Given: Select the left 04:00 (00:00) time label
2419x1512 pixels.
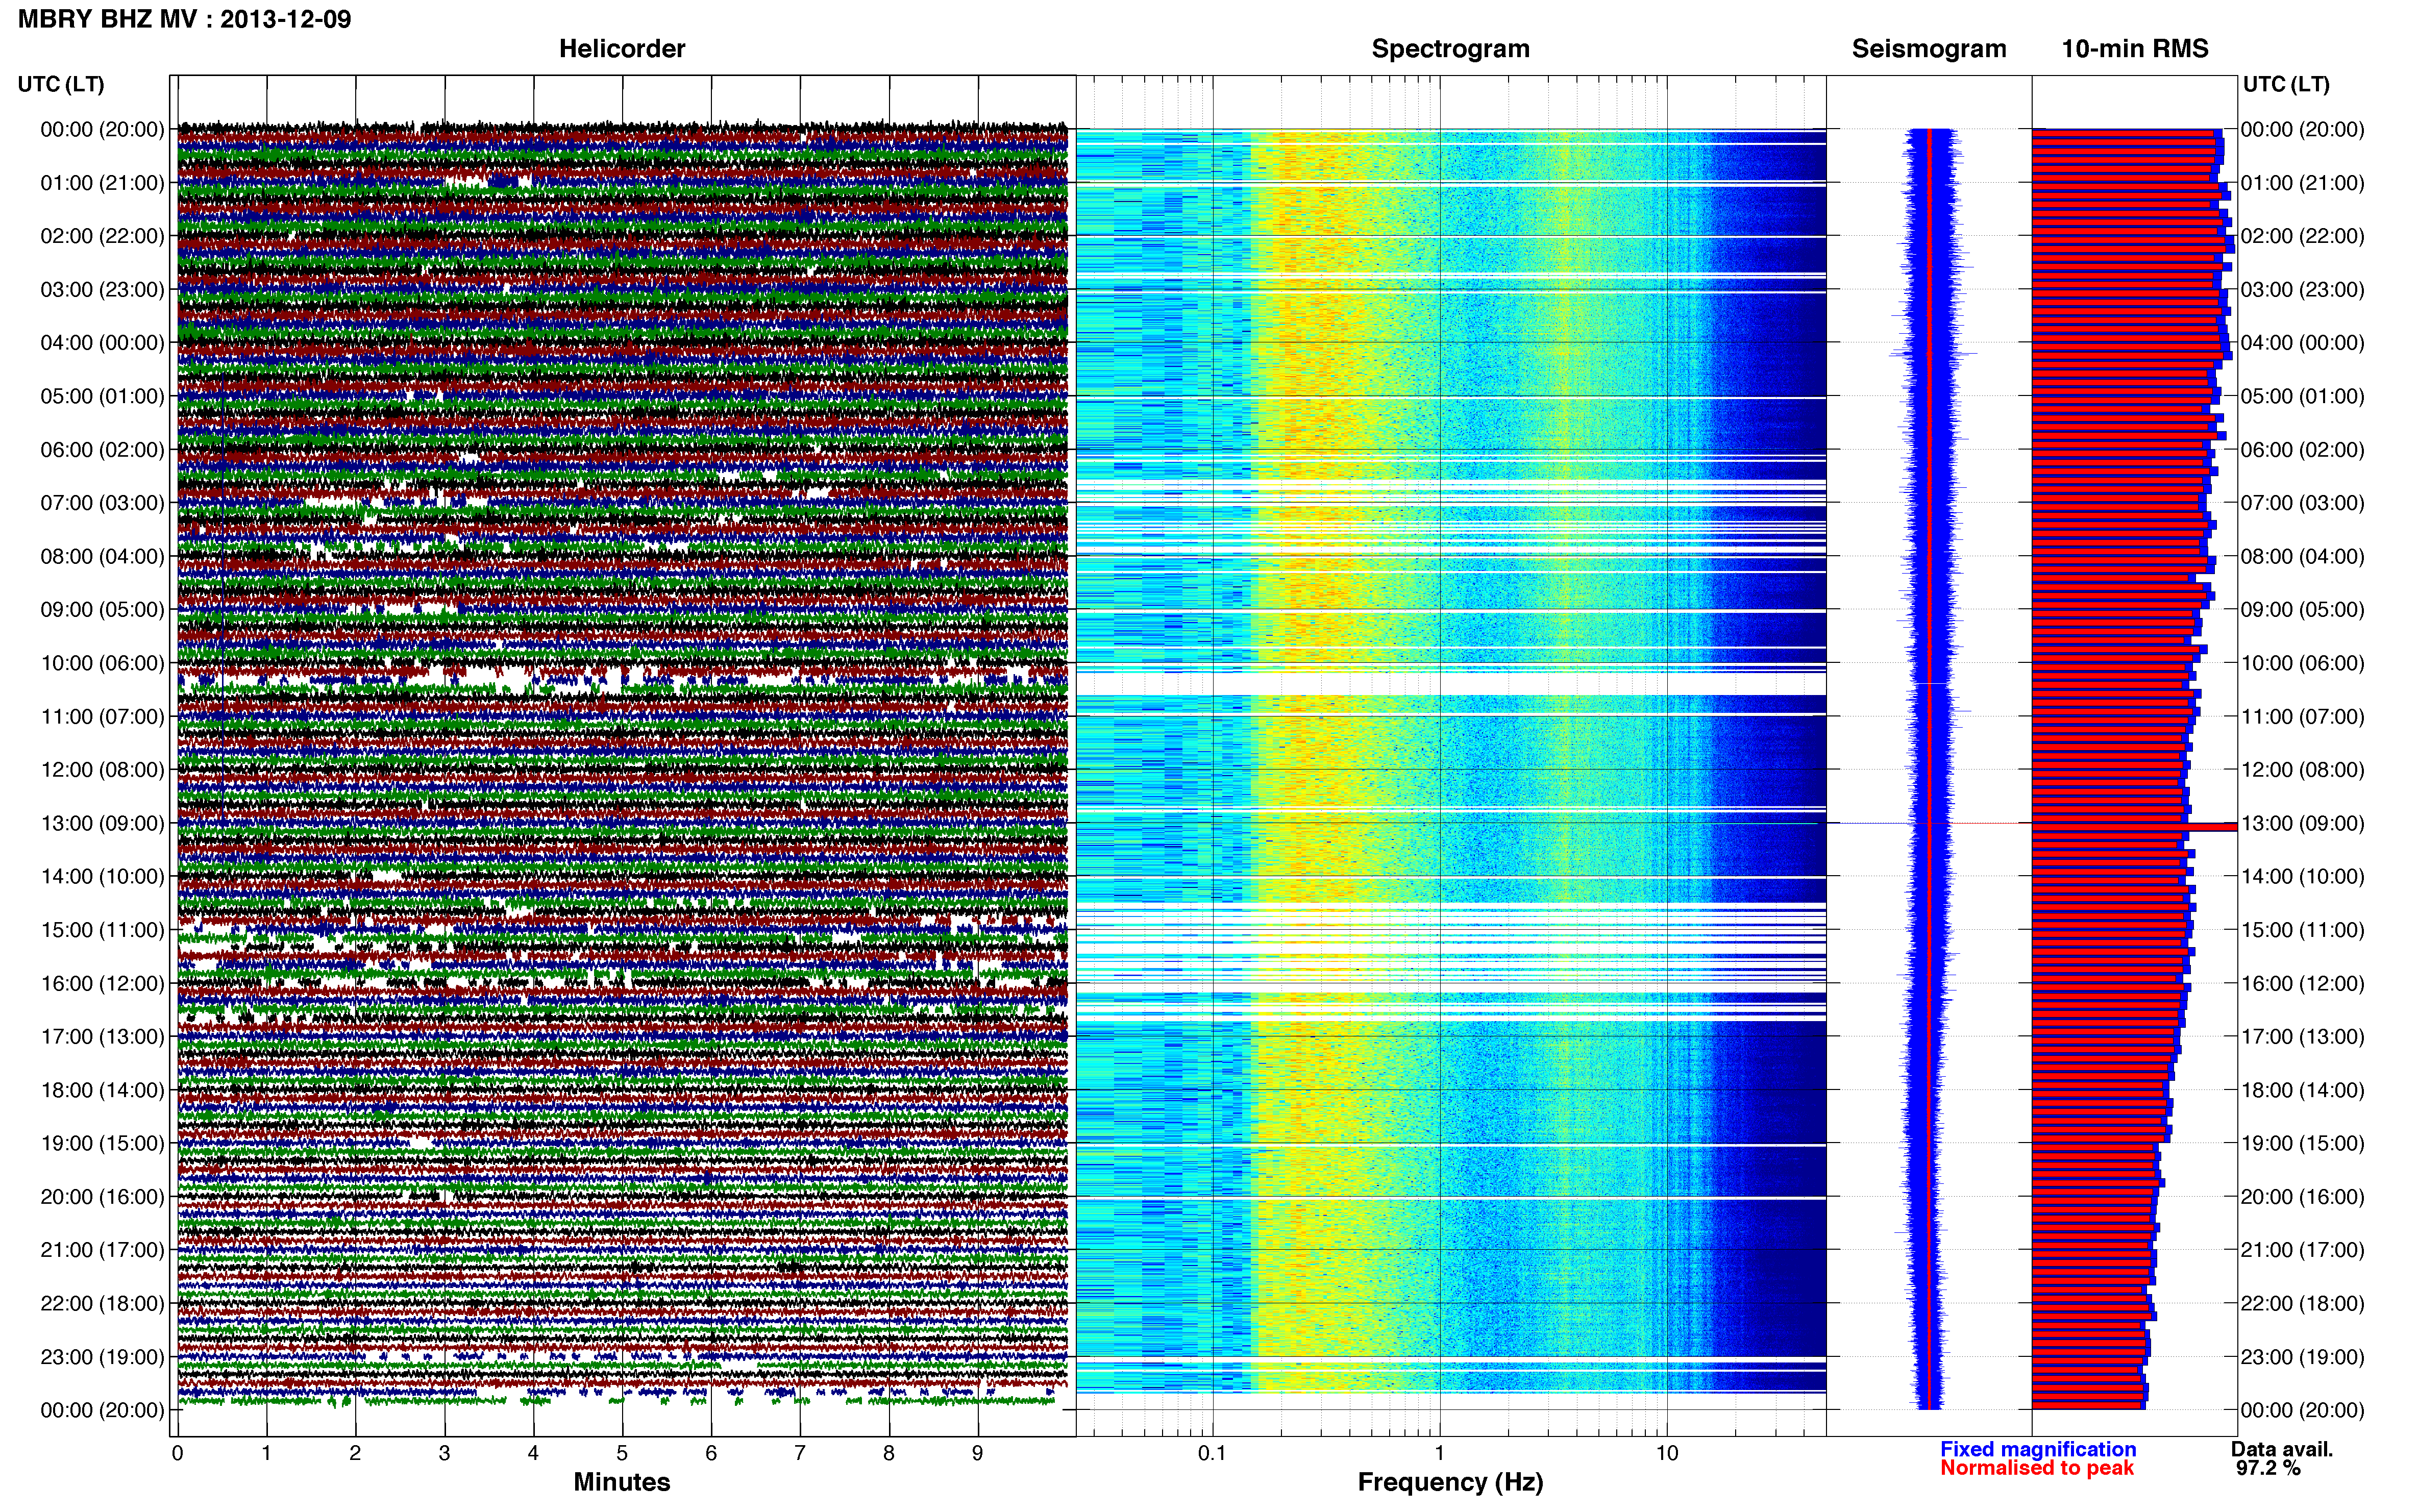Looking at the screenshot, I should [102, 343].
